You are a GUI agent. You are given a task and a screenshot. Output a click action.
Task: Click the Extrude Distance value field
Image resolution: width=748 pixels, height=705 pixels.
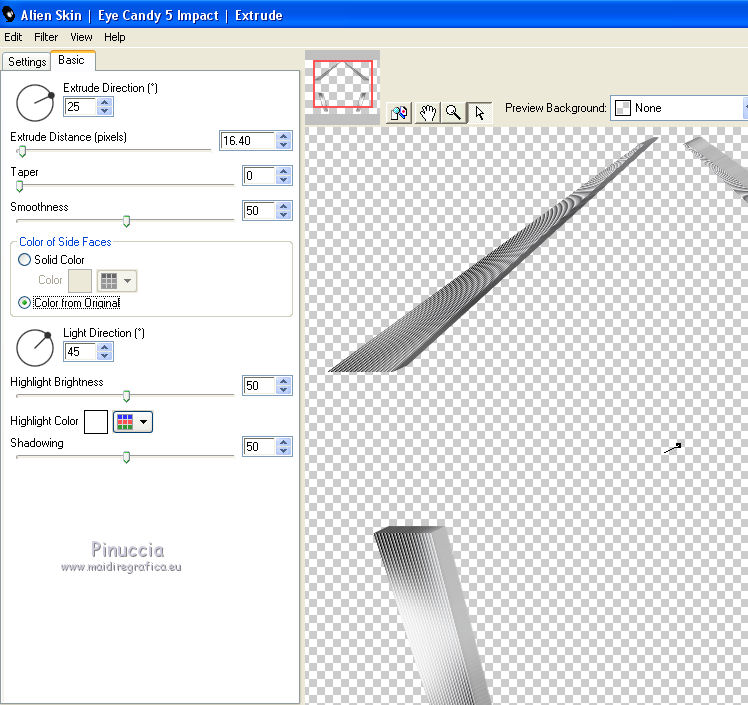[x=247, y=141]
